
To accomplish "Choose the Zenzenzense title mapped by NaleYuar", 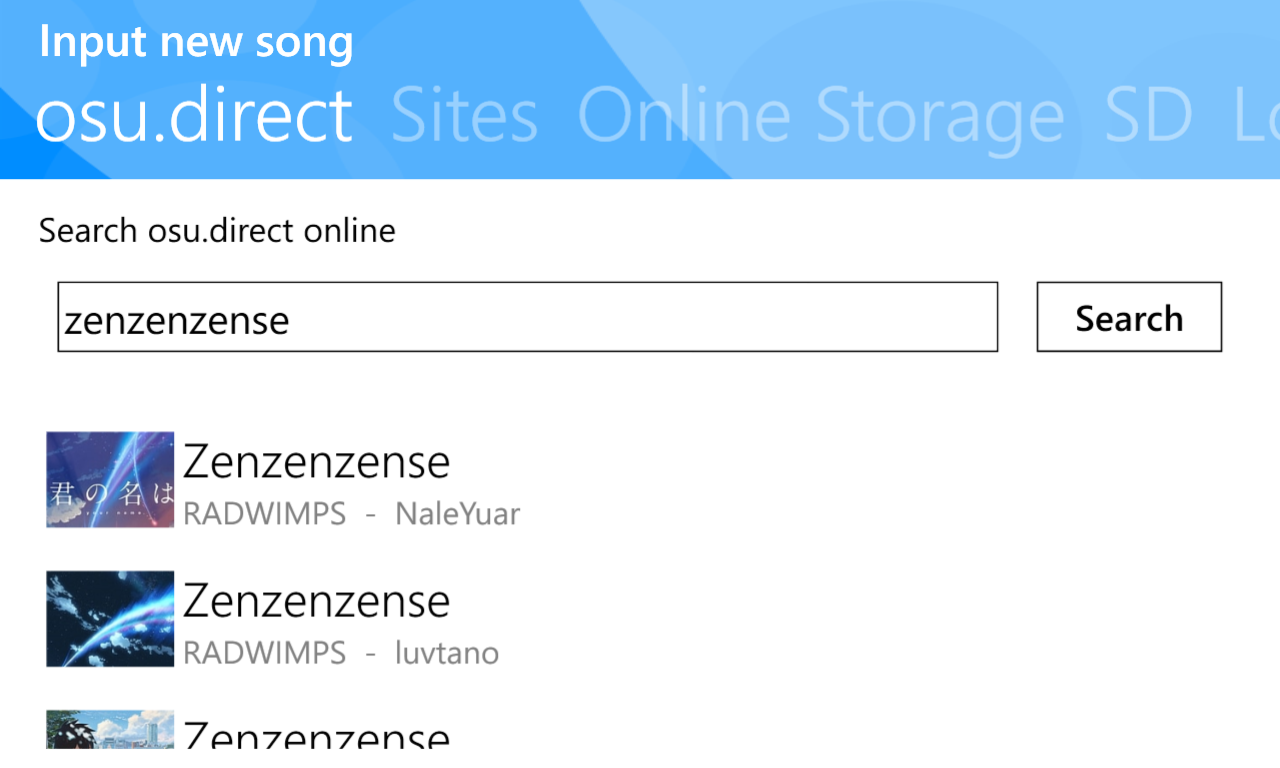I will click(x=316, y=461).
